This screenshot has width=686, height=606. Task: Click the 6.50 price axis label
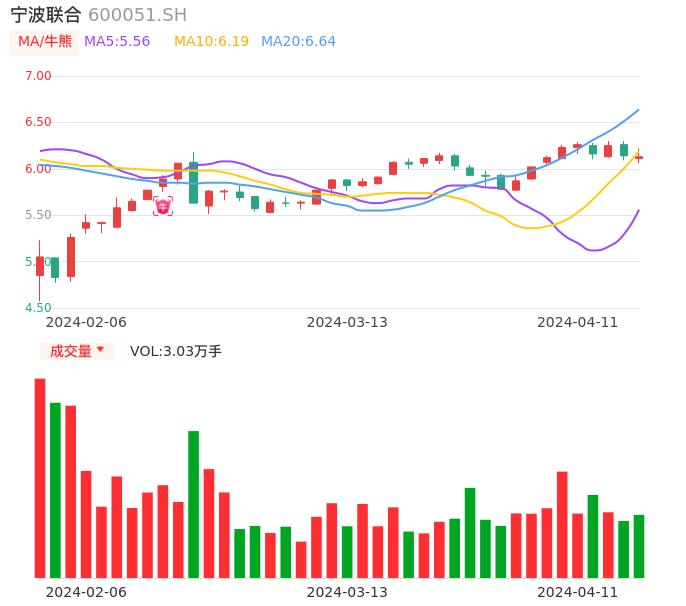tap(38, 122)
